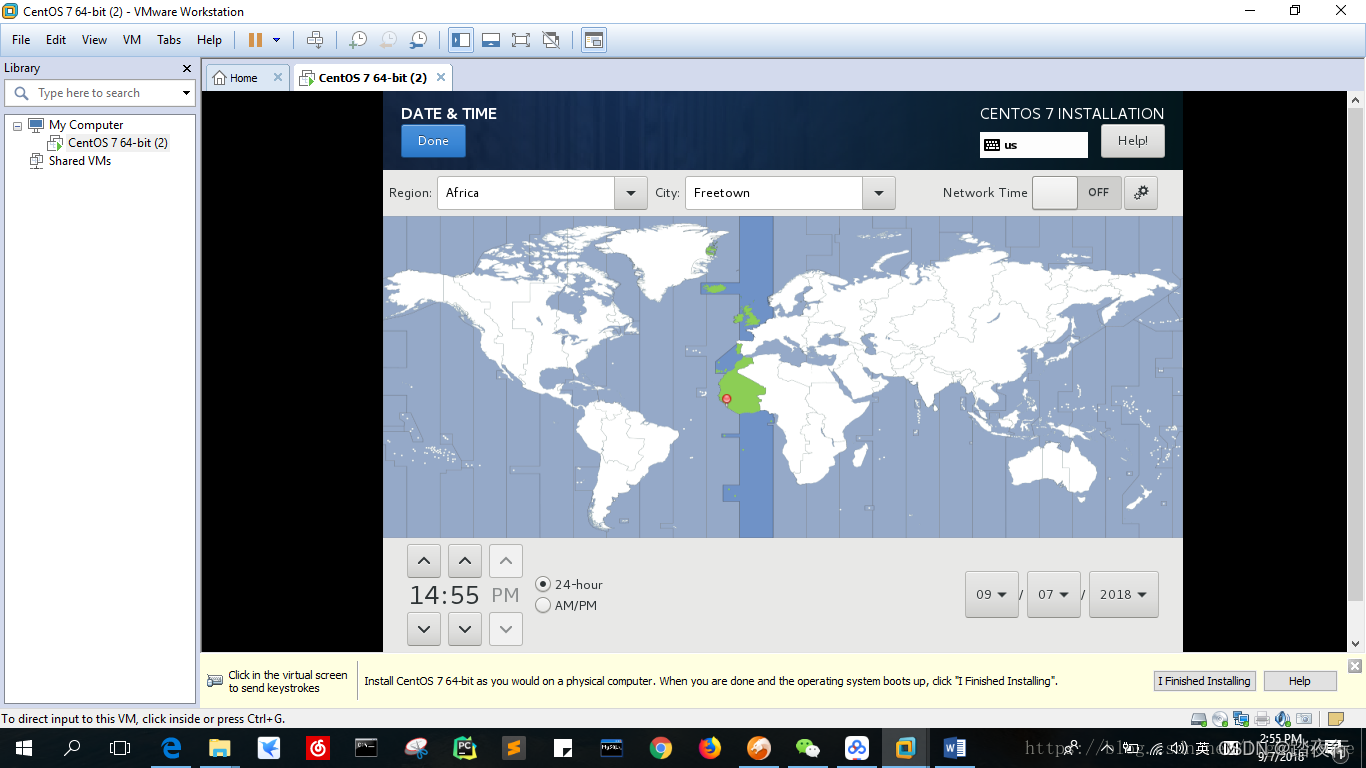
Task: Dismiss the install hint bar
Action: (1355, 666)
